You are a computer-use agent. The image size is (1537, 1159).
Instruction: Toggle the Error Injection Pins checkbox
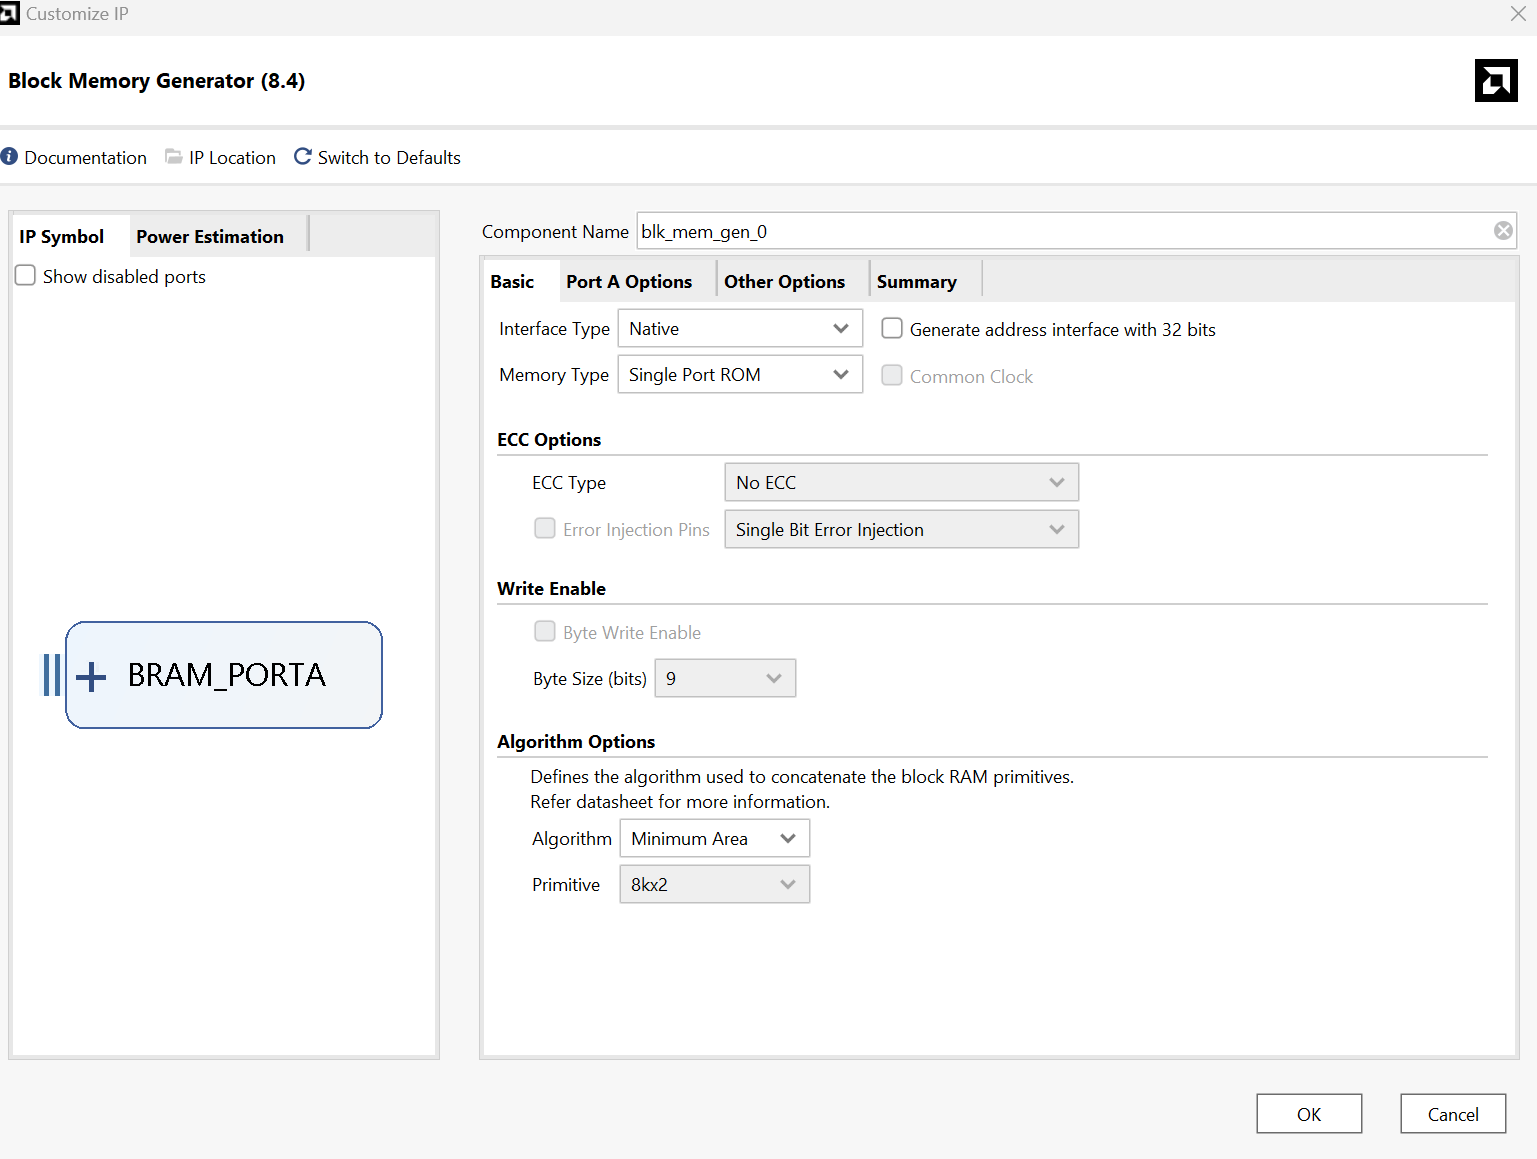(545, 528)
